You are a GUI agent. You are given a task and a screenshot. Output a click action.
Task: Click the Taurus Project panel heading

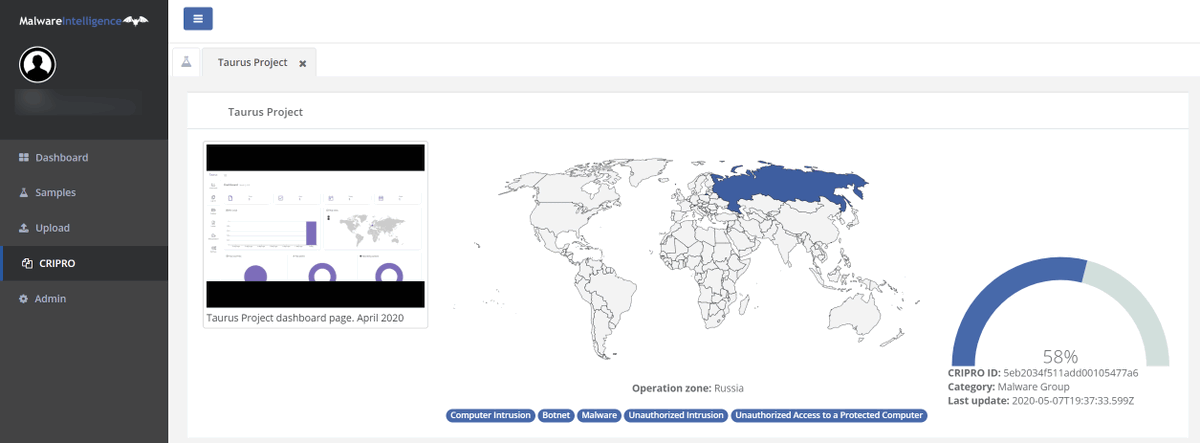tap(265, 112)
